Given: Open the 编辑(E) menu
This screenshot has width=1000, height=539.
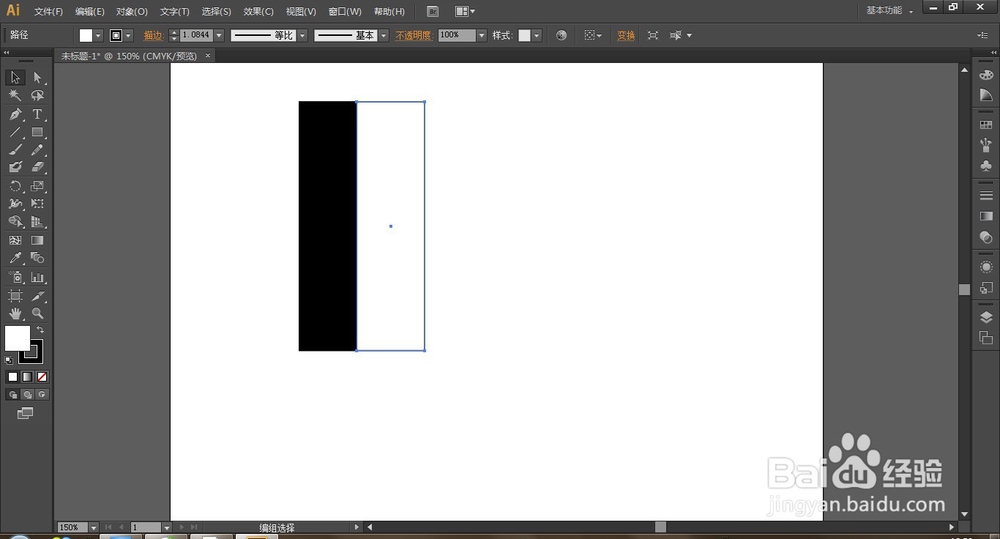Looking at the screenshot, I should [x=89, y=11].
